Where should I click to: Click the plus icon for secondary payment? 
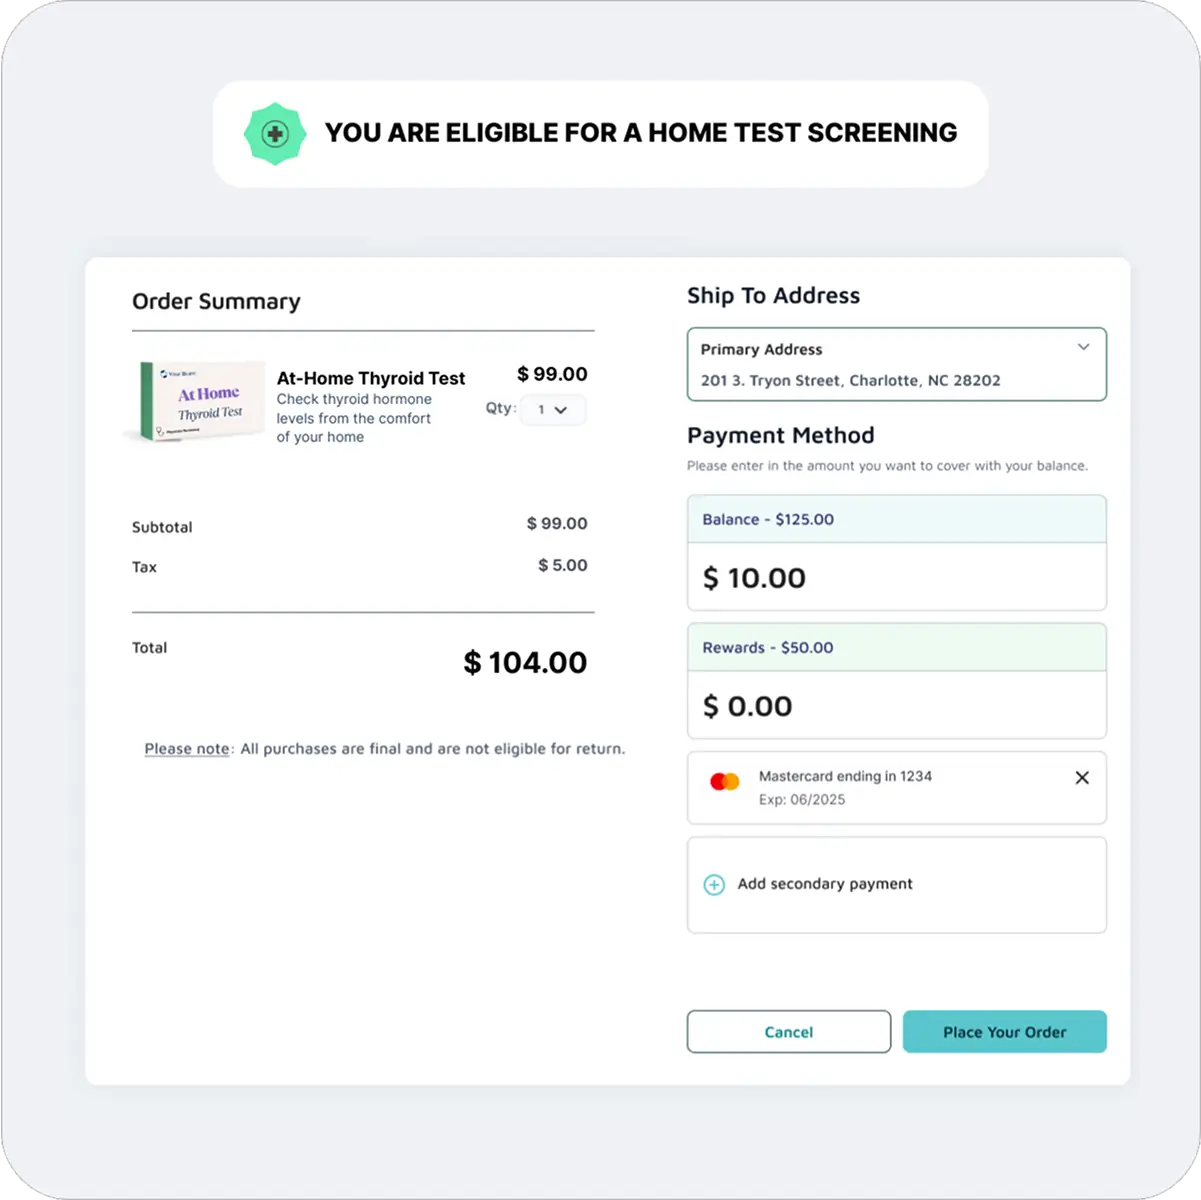point(714,885)
